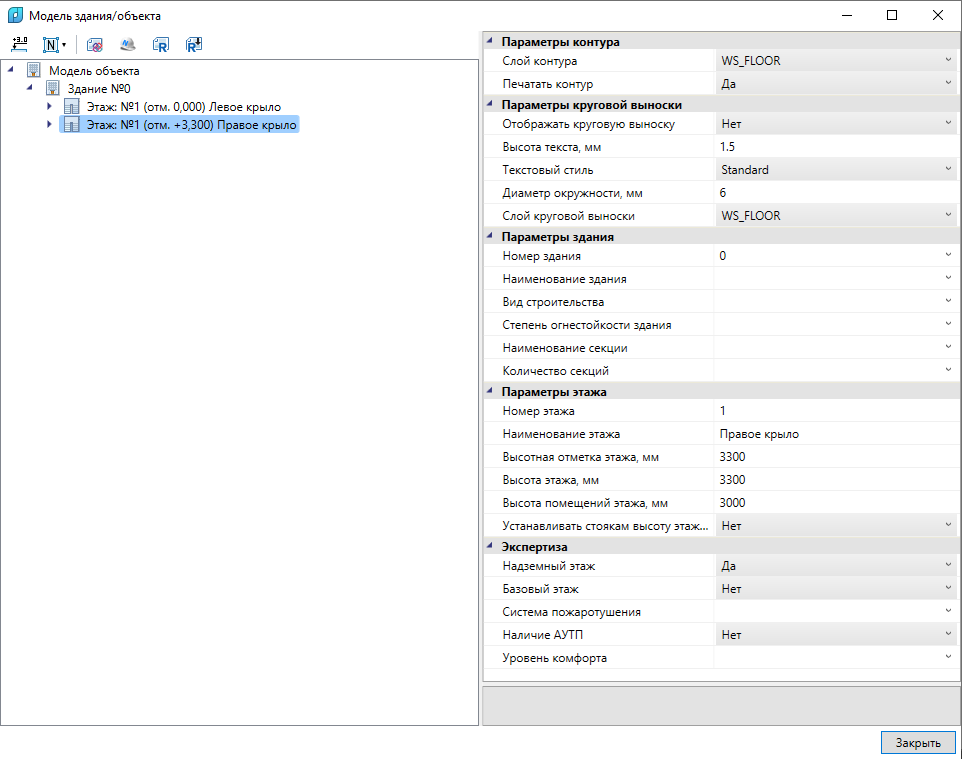This screenshot has height=759, width=962.
Task: Toggle the Отображать круговую выноску value
Action: pyautogui.click(x=836, y=124)
